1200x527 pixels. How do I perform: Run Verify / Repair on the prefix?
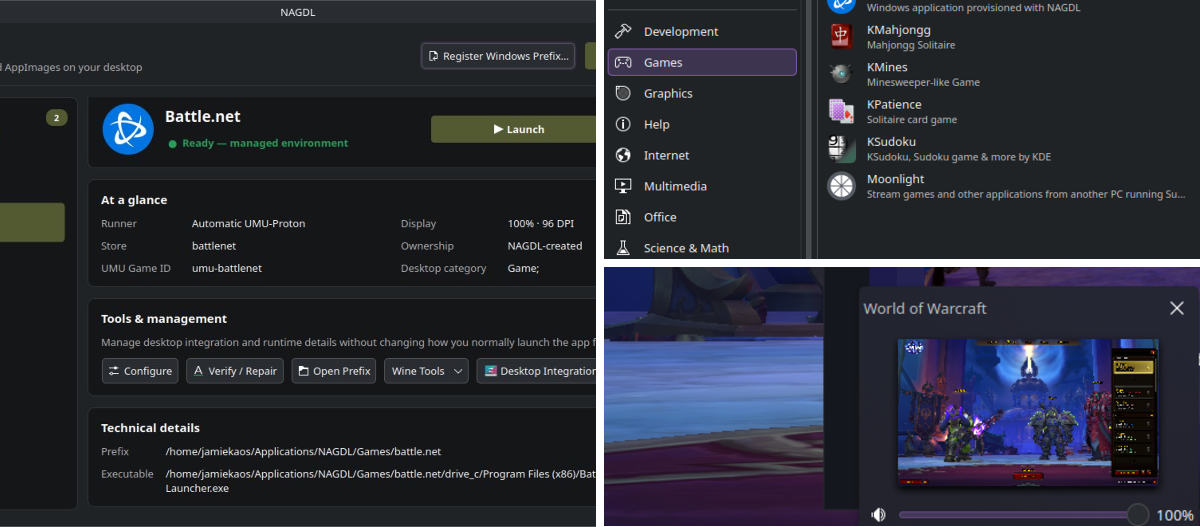[235, 371]
